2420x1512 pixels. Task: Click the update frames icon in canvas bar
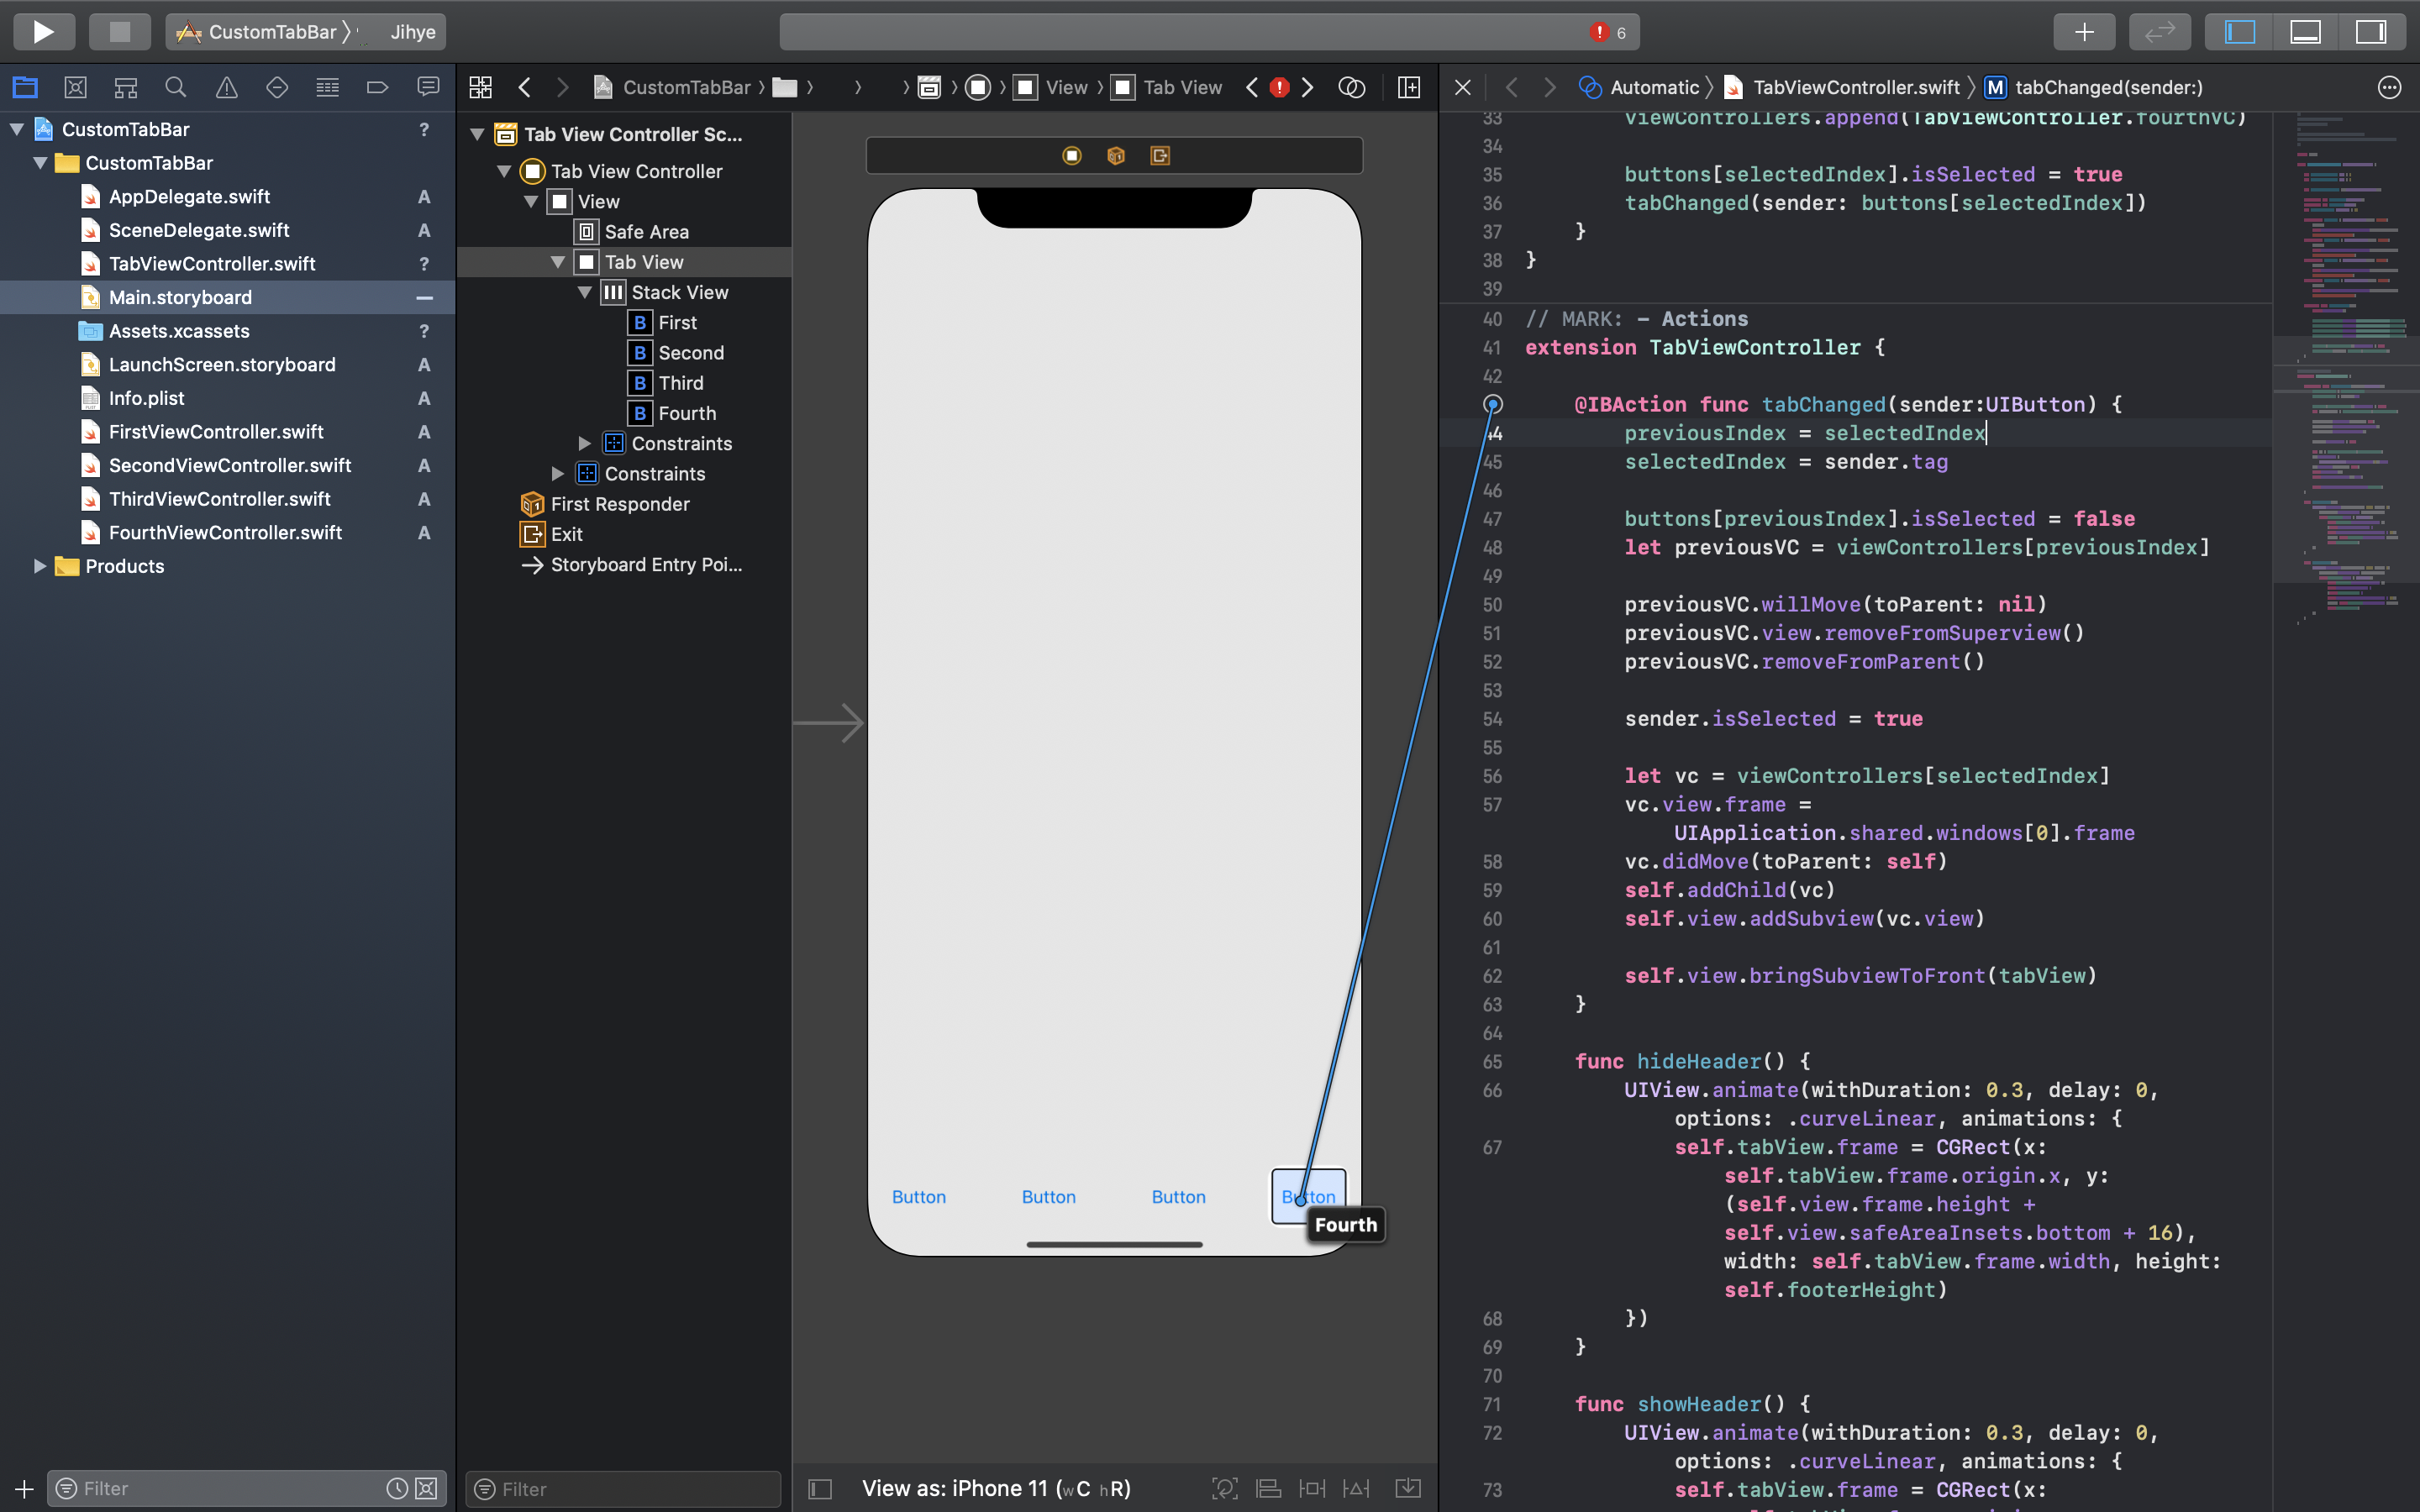pyautogui.click(x=1224, y=1488)
